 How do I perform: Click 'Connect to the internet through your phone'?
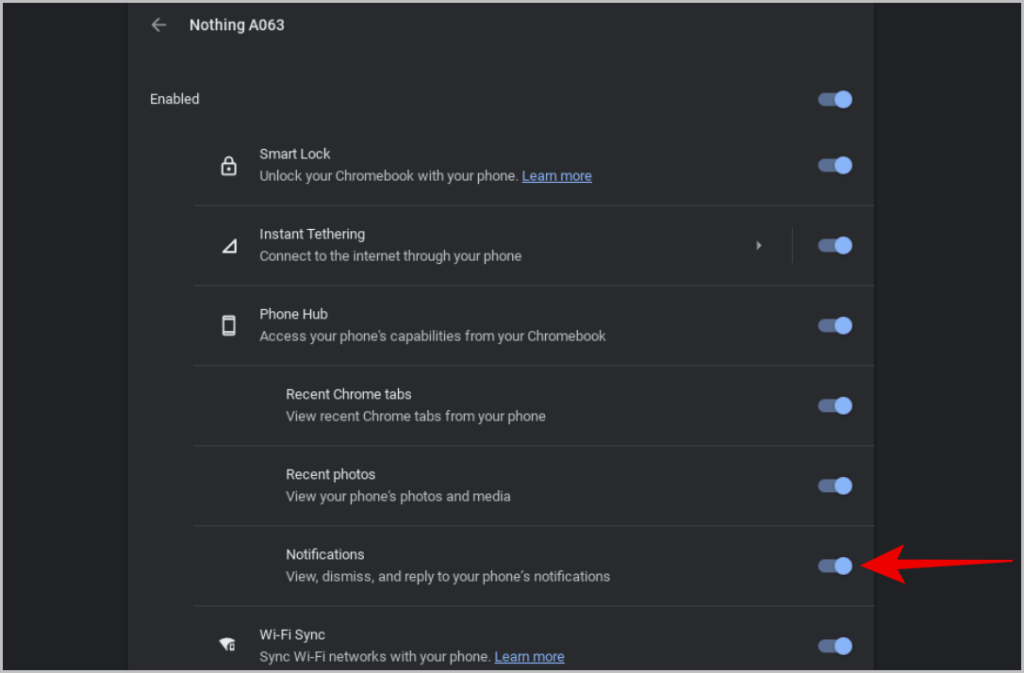[391, 257]
